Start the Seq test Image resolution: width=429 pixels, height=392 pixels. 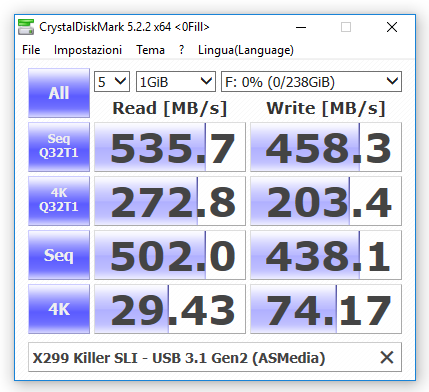pos(59,255)
